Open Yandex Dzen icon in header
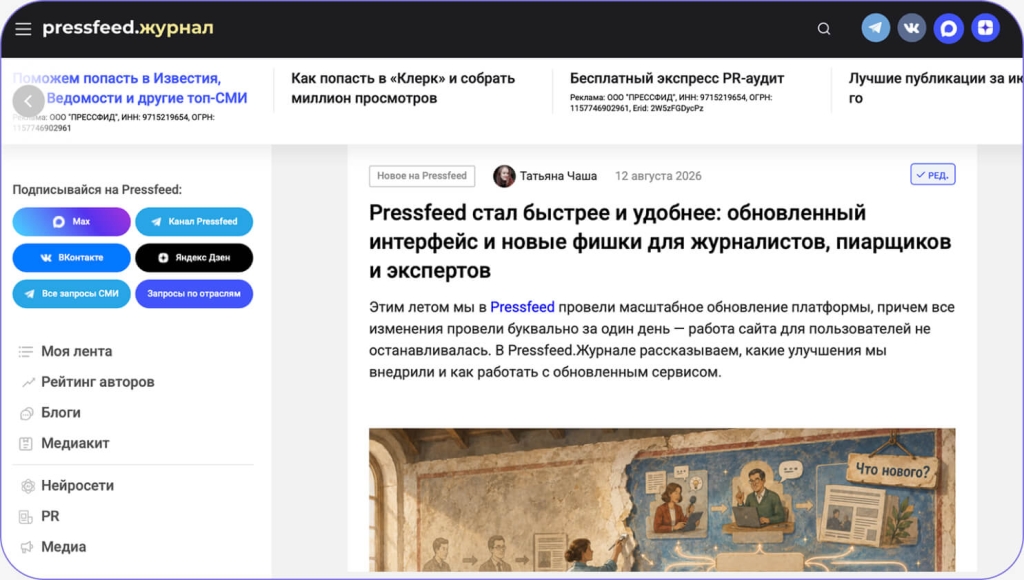 click(985, 28)
